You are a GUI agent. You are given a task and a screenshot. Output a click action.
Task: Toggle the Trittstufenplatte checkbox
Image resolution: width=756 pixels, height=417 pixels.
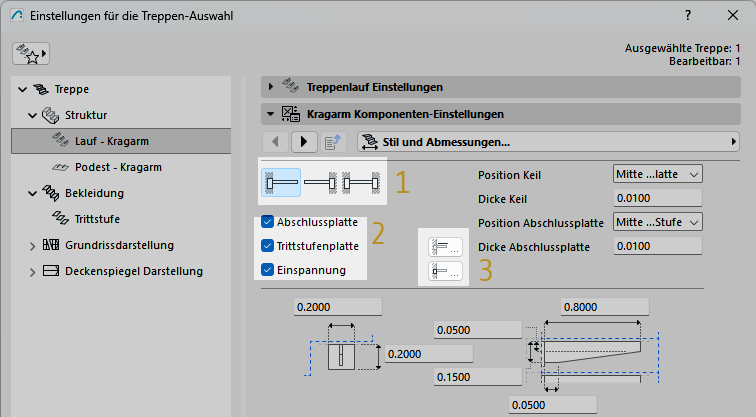point(267,246)
